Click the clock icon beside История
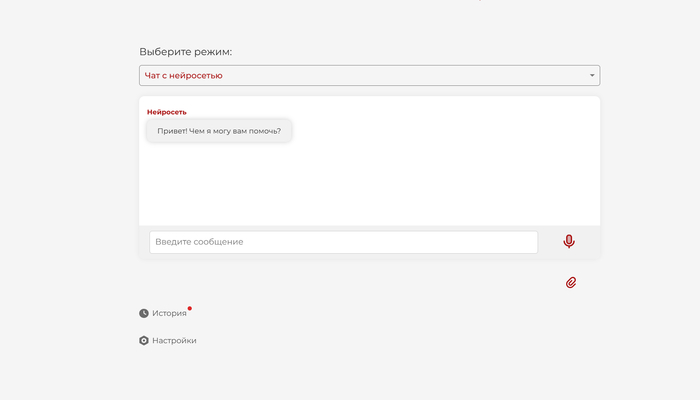This screenshot has width=700, height=400. coord(144,313)
